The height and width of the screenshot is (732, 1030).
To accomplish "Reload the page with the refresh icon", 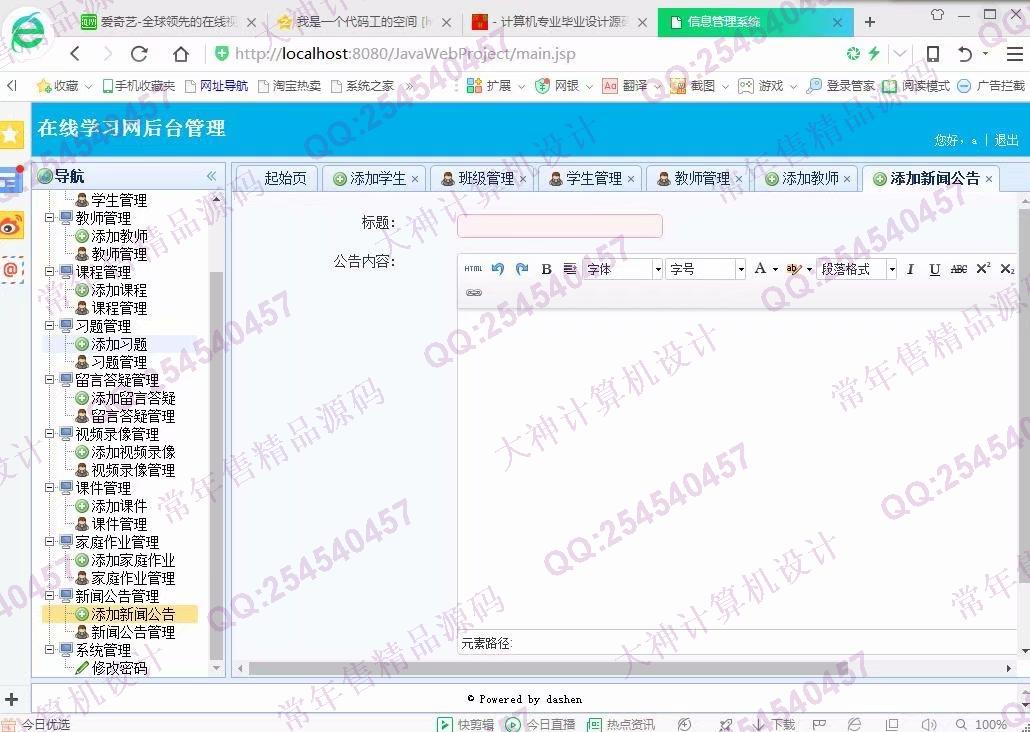I will [x=139, y=54].
